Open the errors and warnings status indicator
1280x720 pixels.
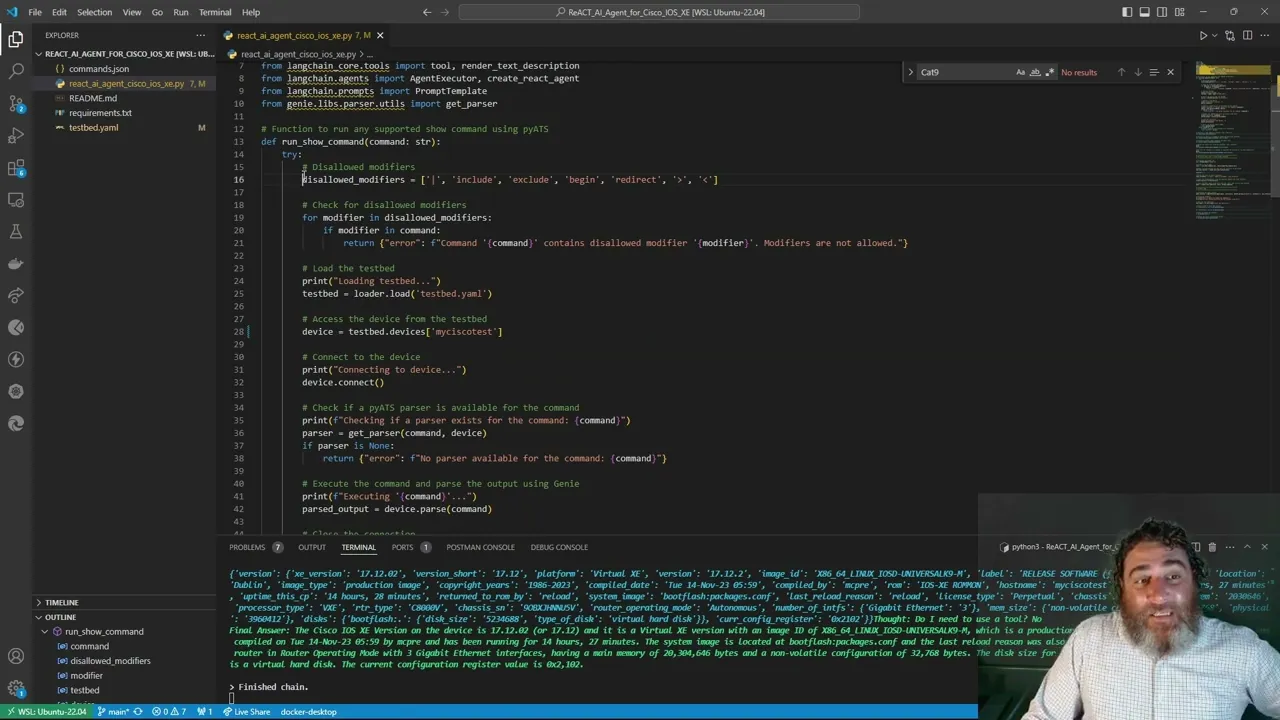click(169, 712)
